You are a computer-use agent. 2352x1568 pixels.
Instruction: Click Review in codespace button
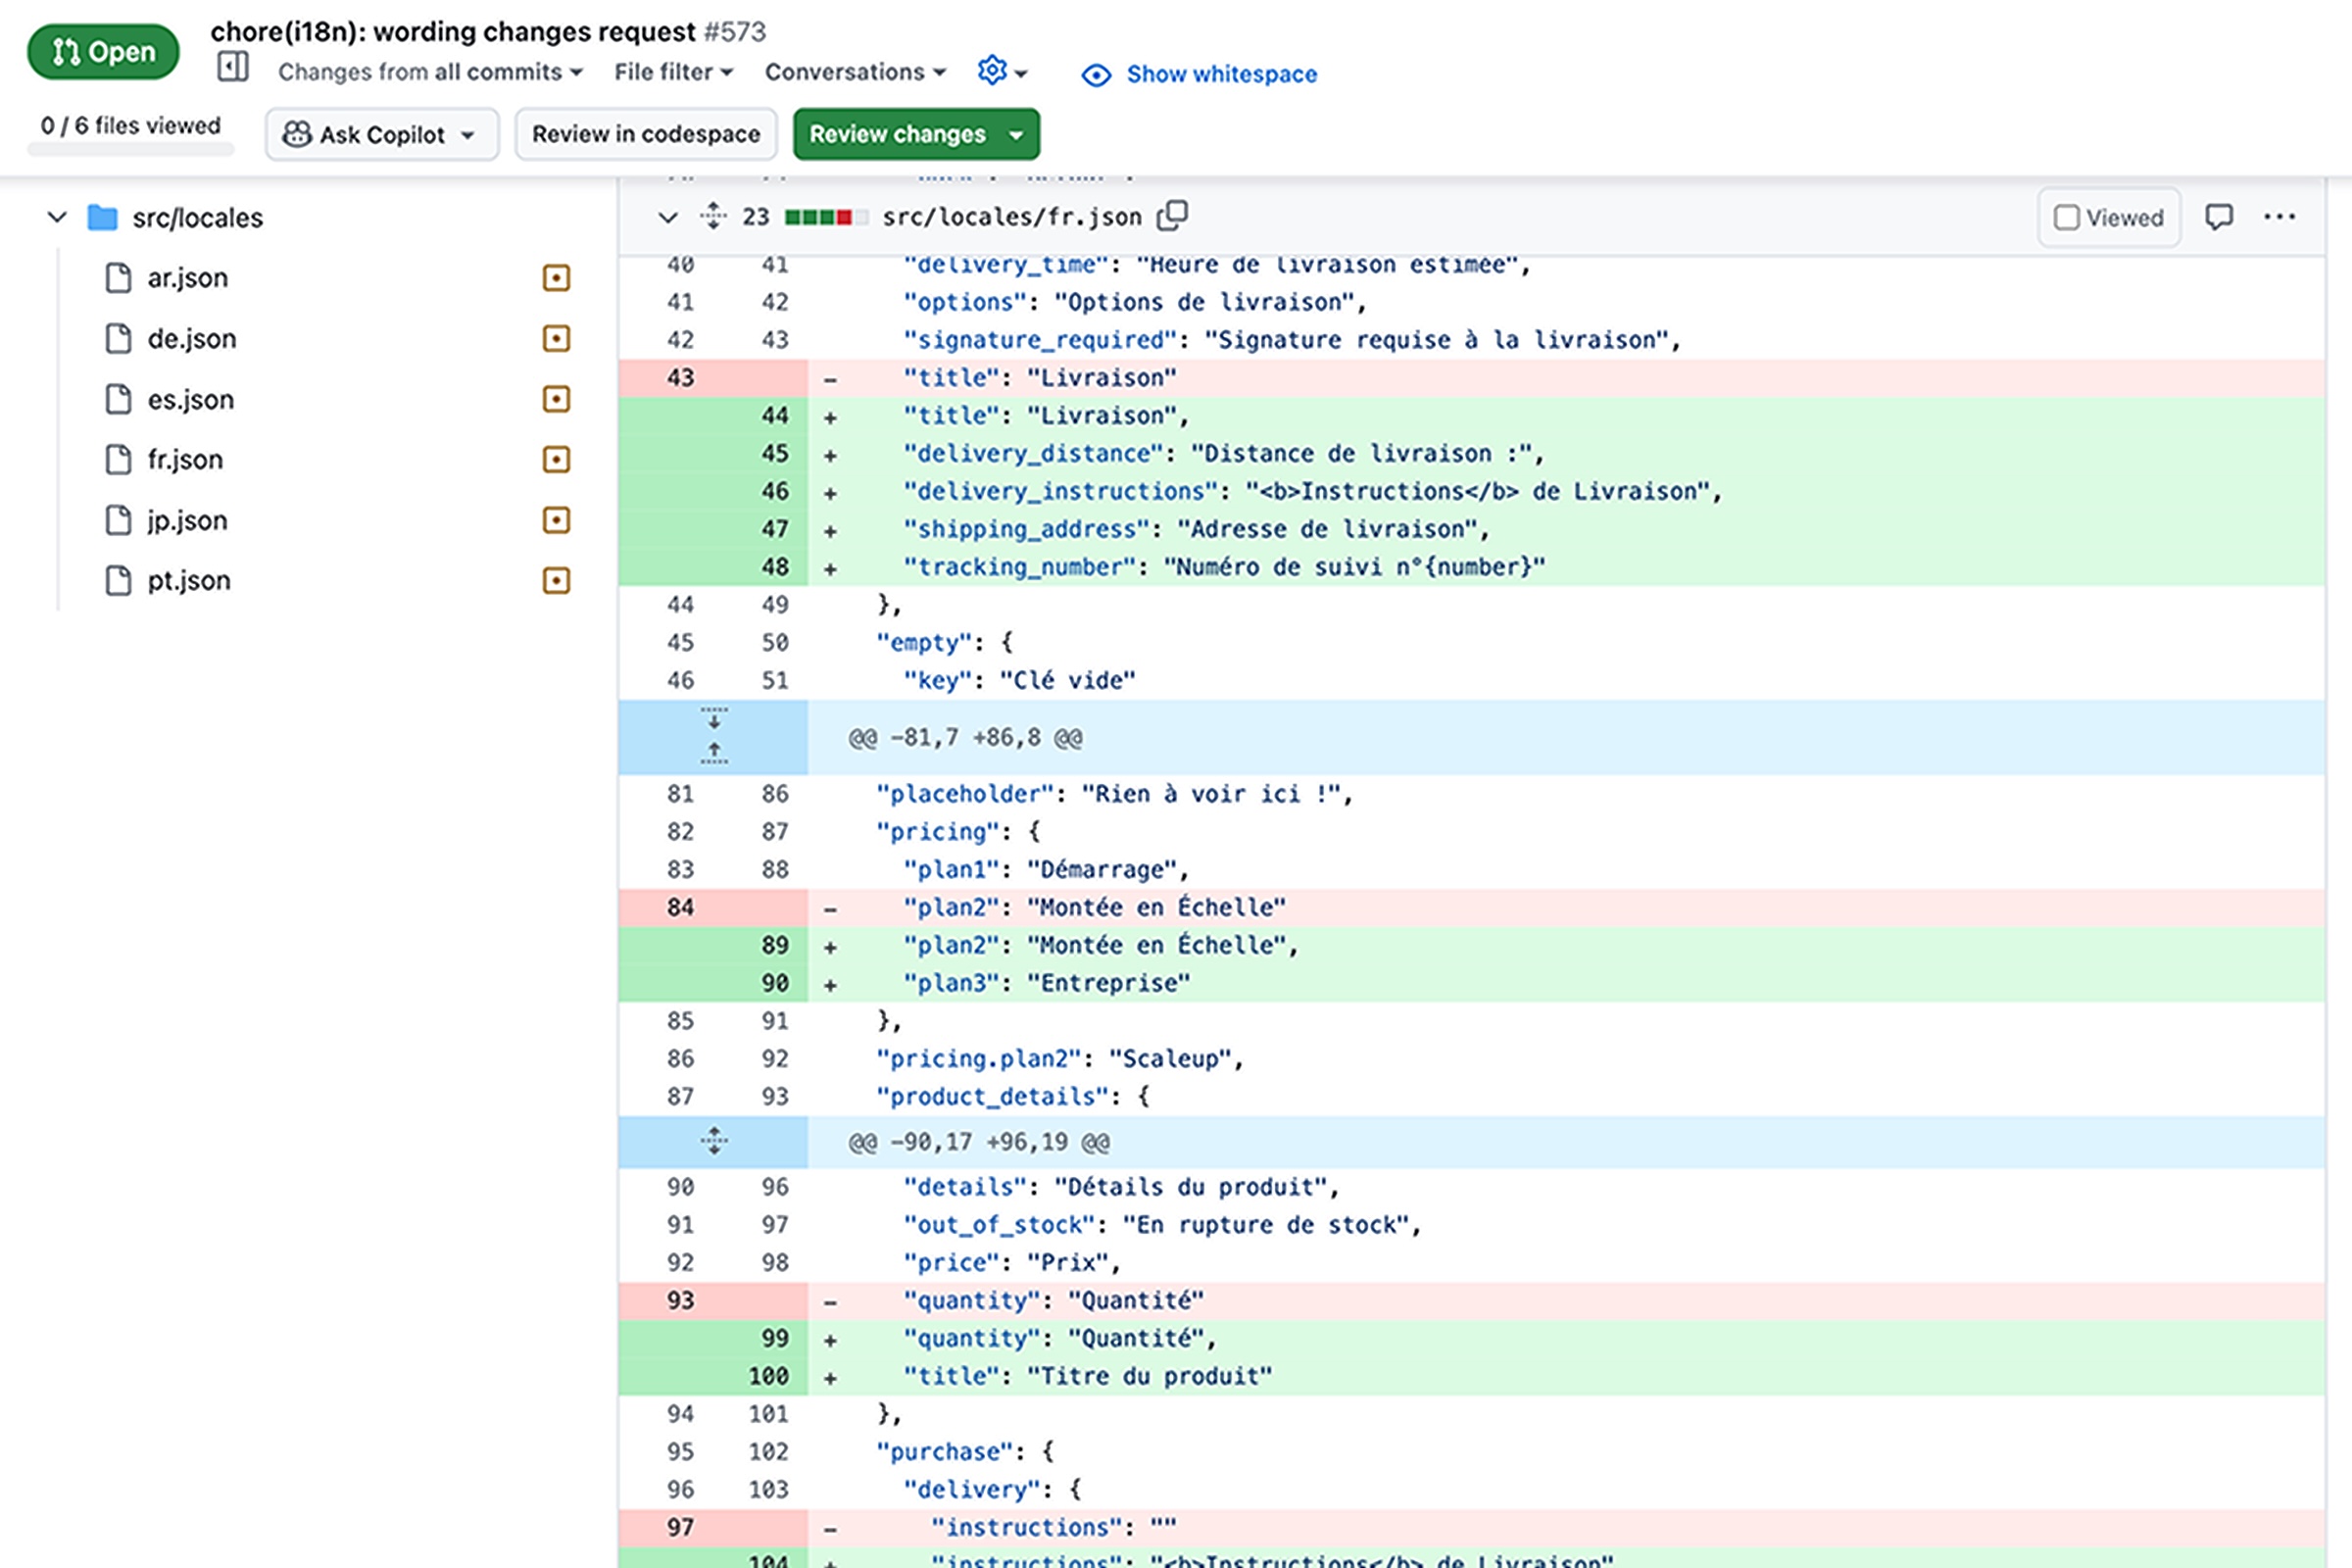(x=645, y=134)
